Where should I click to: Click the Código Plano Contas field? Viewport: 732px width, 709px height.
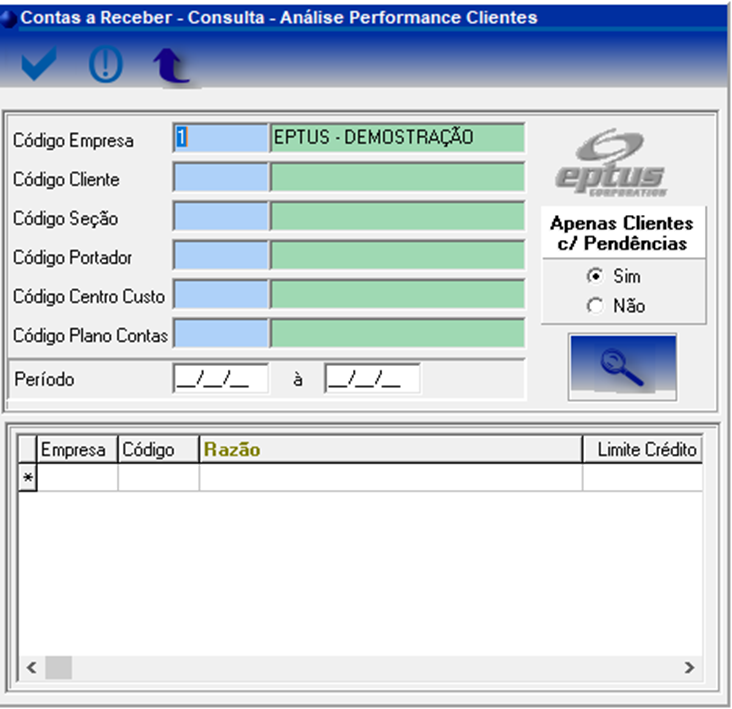[221, 334]
